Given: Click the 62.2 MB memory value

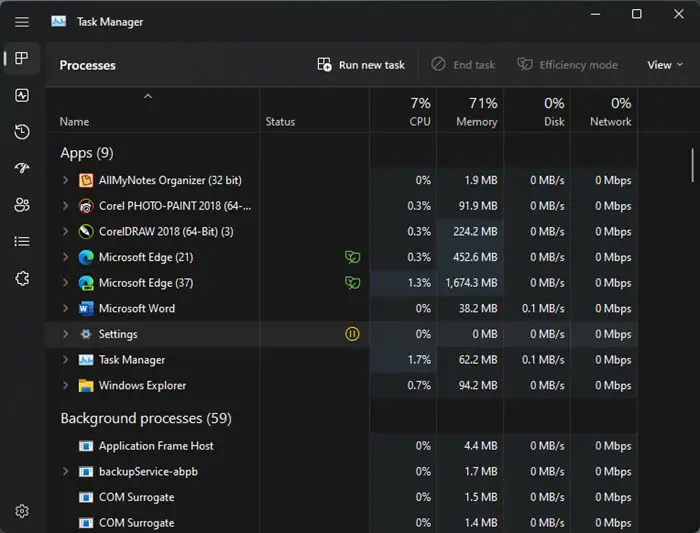Looking at the screenshot, I should pos(478,360).
